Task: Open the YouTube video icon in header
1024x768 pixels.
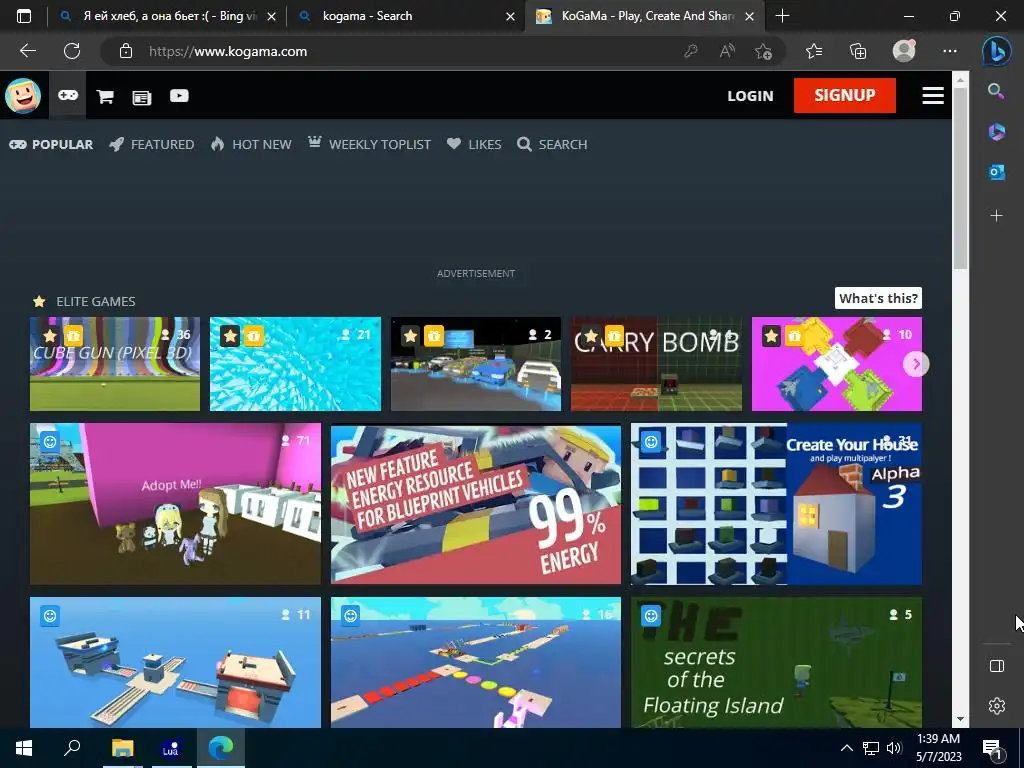Action: 179,96
